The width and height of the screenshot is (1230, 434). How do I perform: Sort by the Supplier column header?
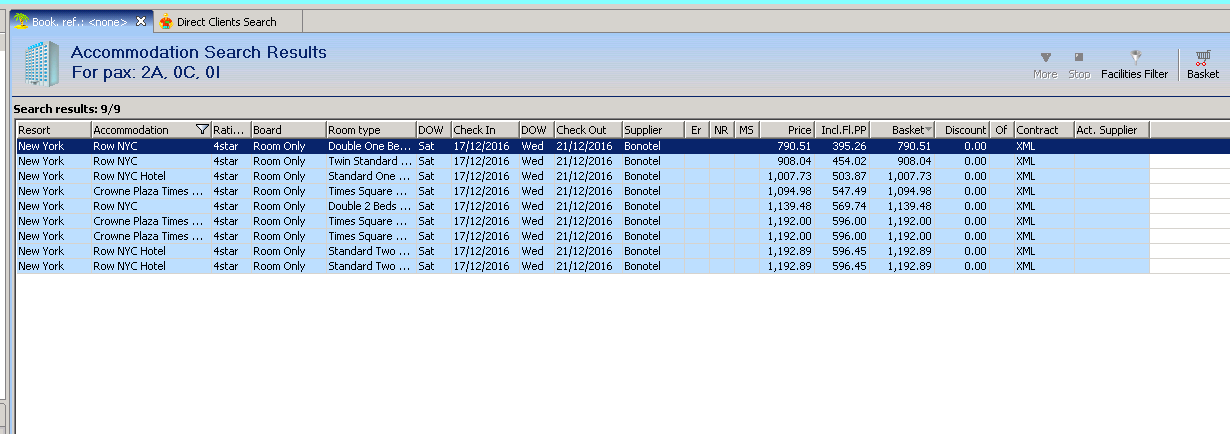click(653, 130)
